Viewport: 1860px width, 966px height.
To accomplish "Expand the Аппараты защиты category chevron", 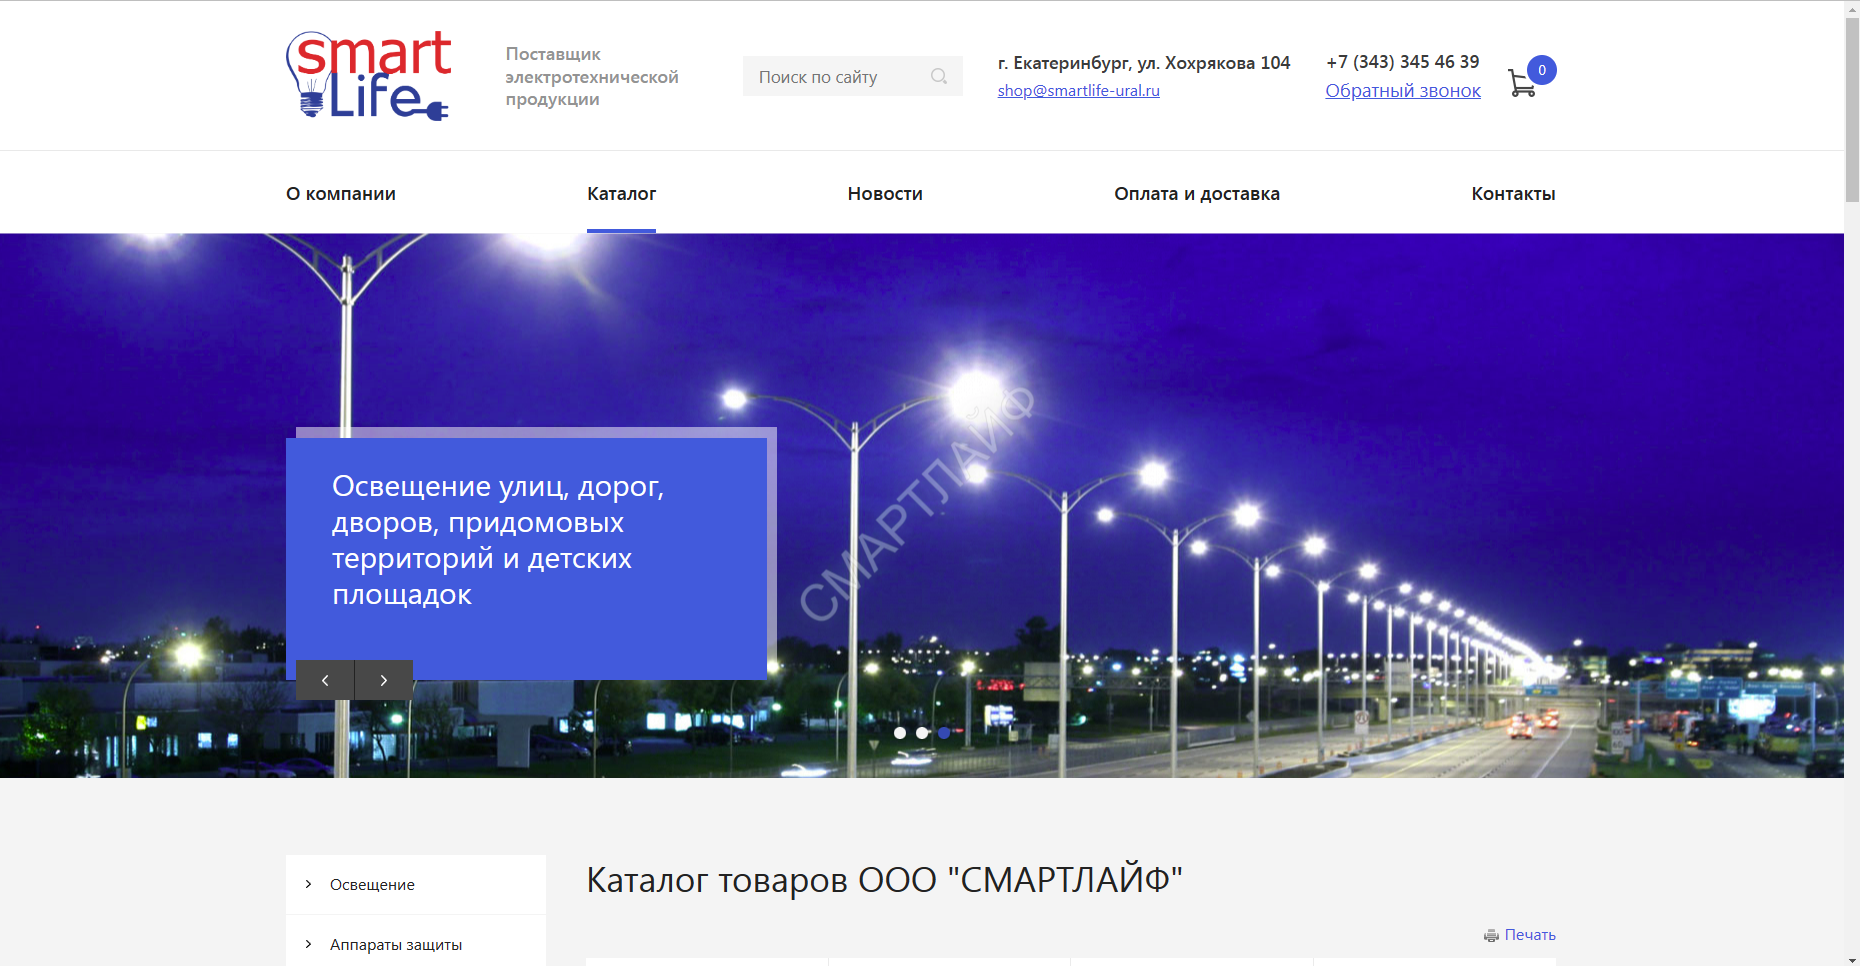I will (x=308, y=944).
